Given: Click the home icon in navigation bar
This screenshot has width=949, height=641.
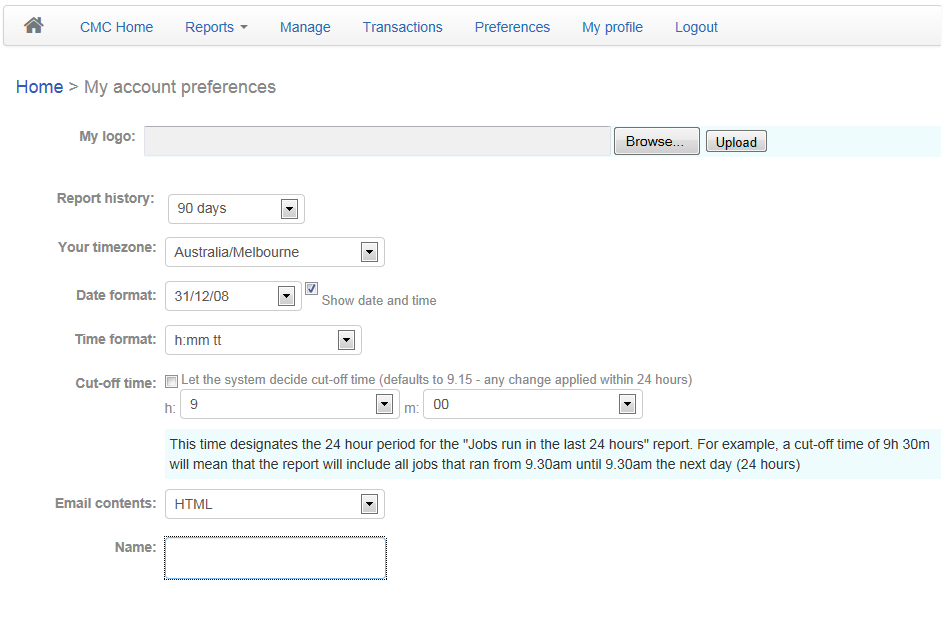Looking at the screenshot, I should [x=34, y=25].
